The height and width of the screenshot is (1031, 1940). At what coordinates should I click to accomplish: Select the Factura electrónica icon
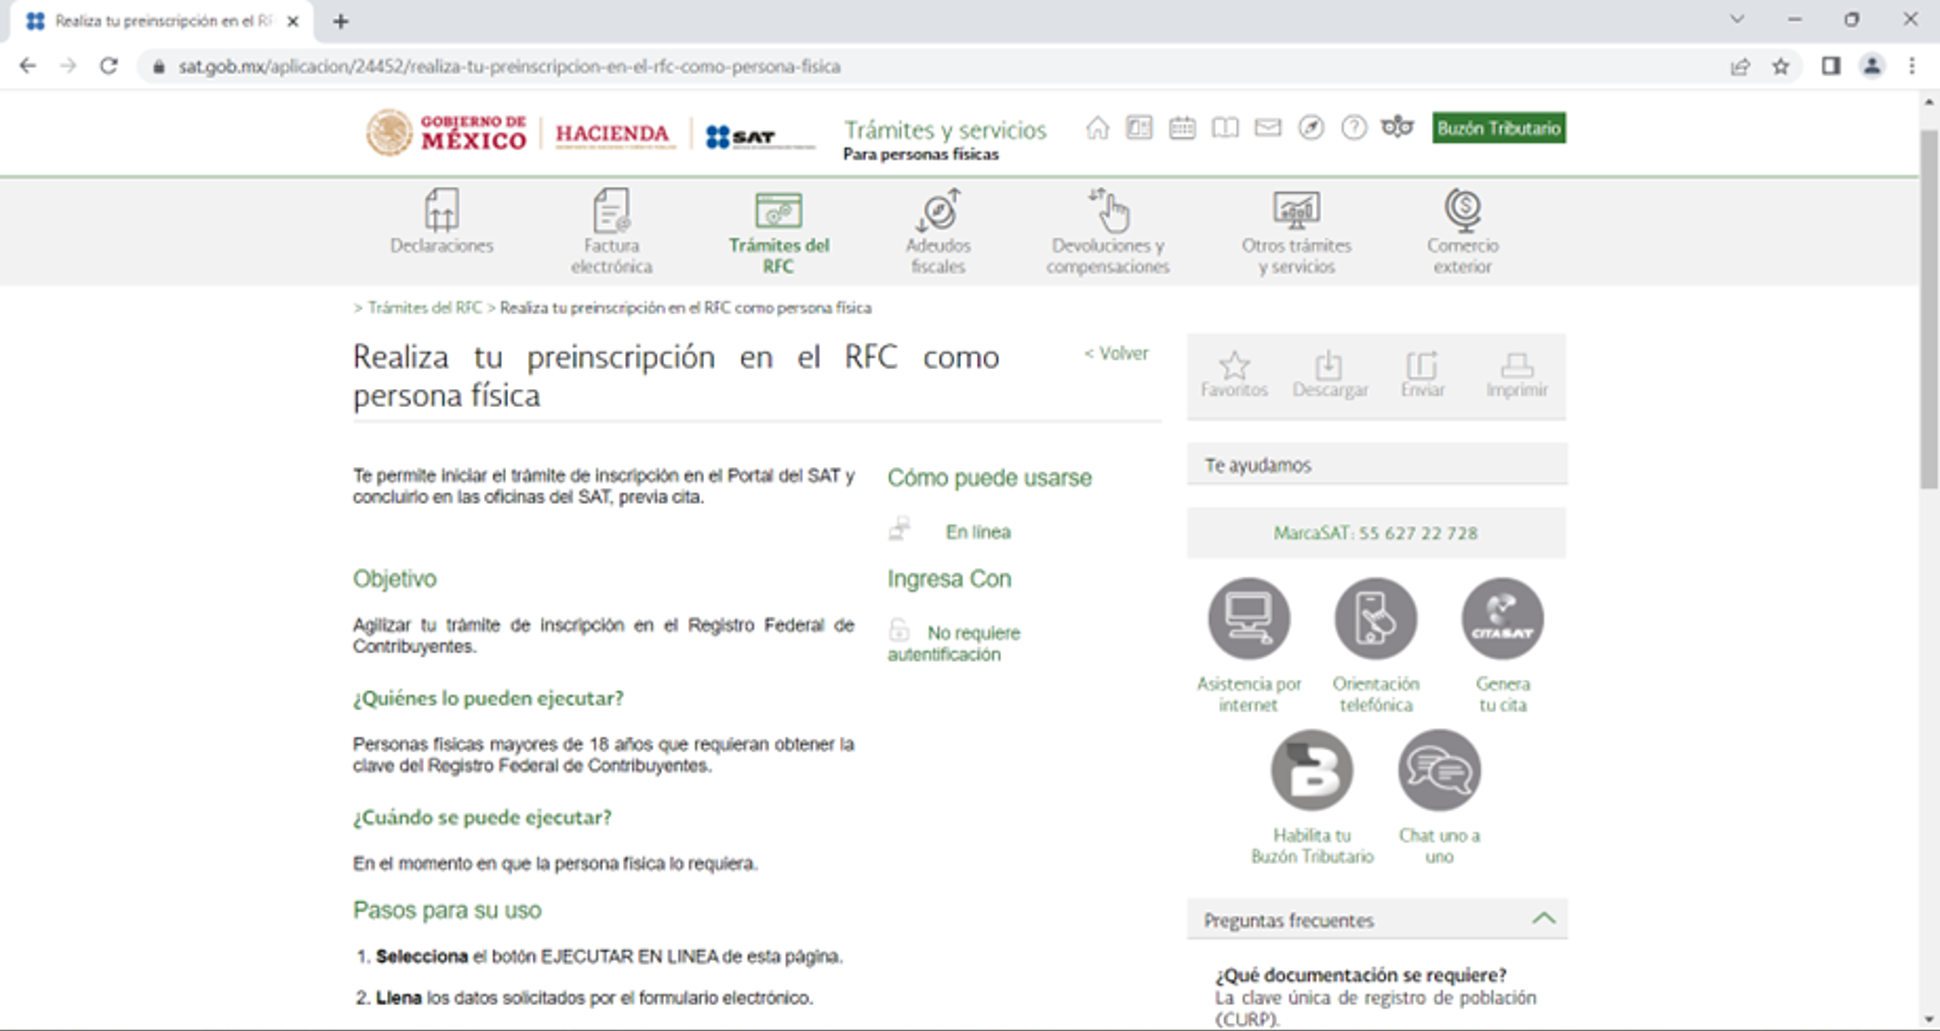(x=610, y=213)
